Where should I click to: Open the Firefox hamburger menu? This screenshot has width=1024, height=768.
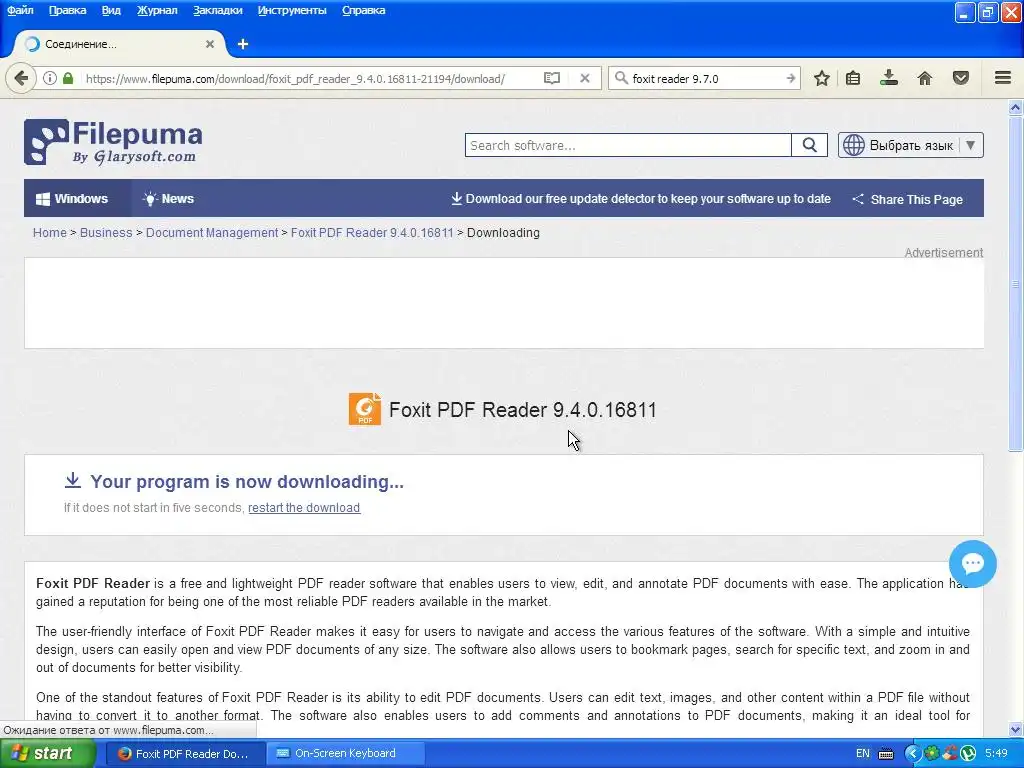pyautogui.click(x=1003, y=78)
